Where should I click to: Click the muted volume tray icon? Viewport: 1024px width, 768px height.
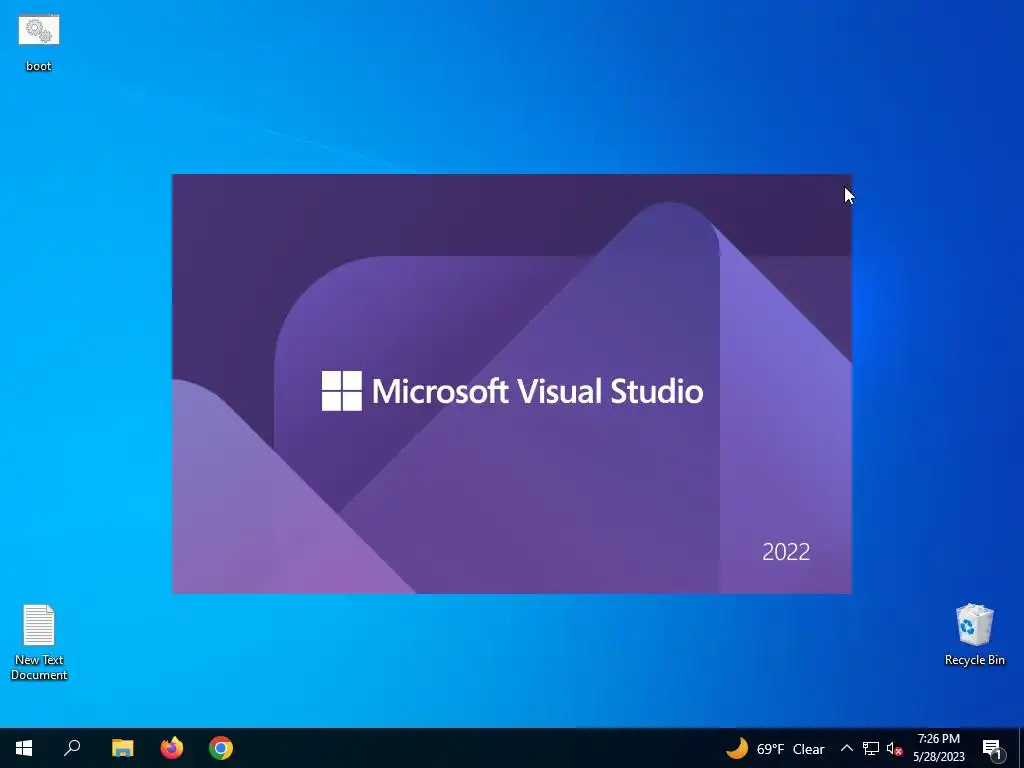(894, 748)
